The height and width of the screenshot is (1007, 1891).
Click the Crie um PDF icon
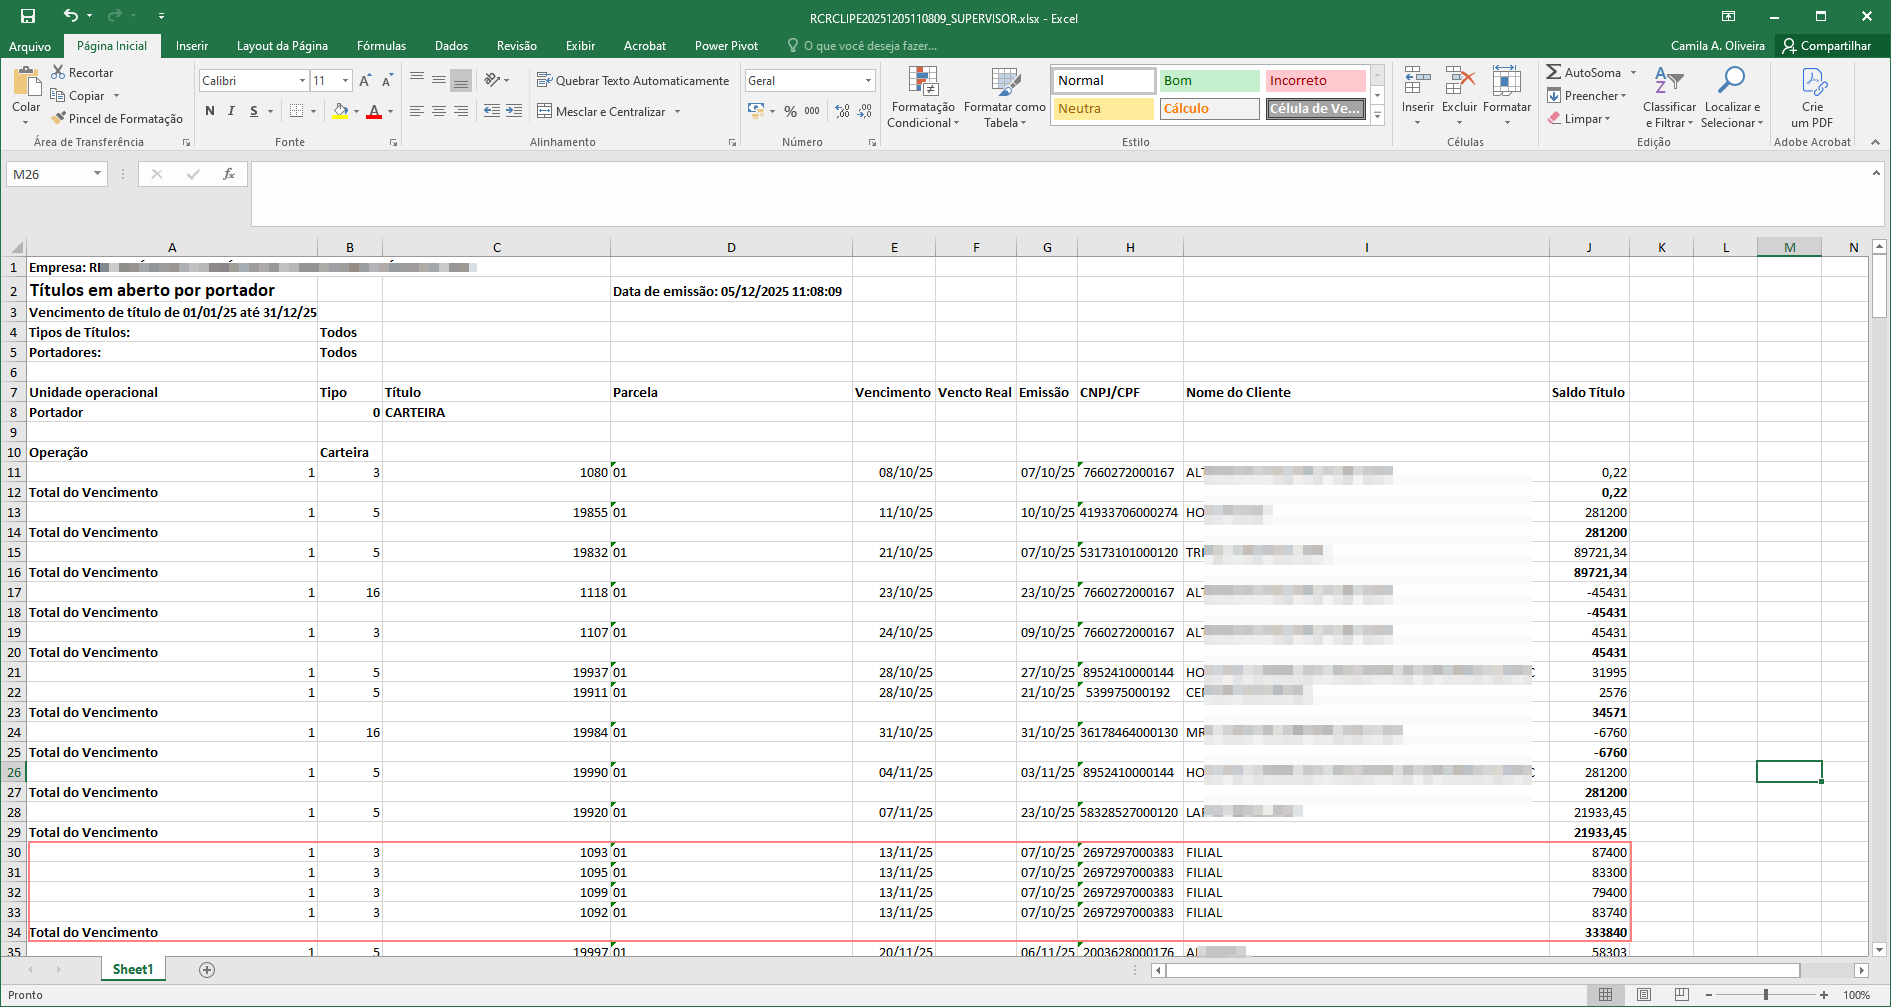click(x=1812, y=82)
